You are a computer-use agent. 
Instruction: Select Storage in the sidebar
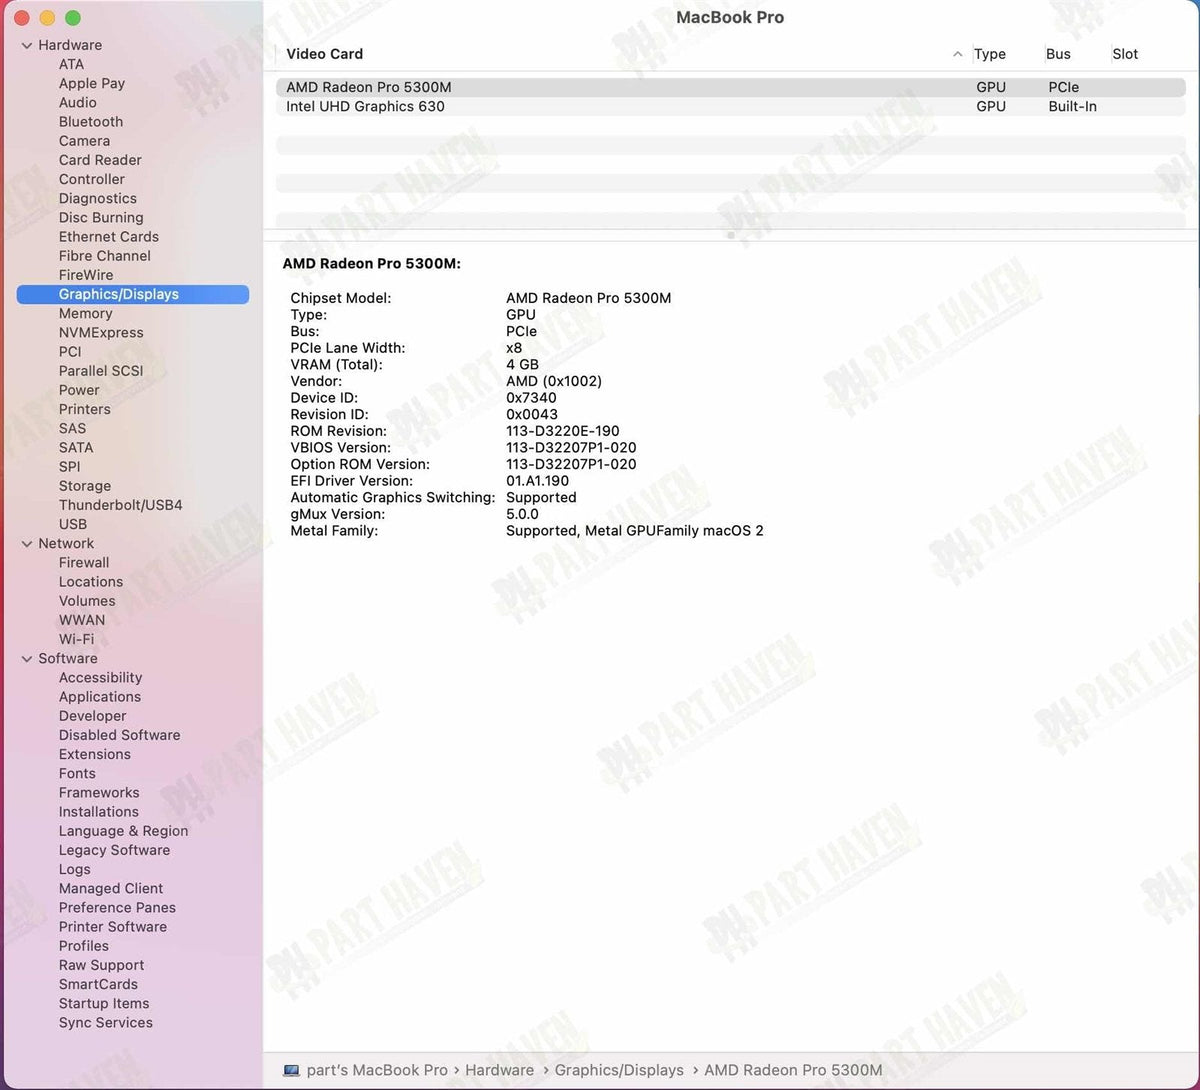85,486
